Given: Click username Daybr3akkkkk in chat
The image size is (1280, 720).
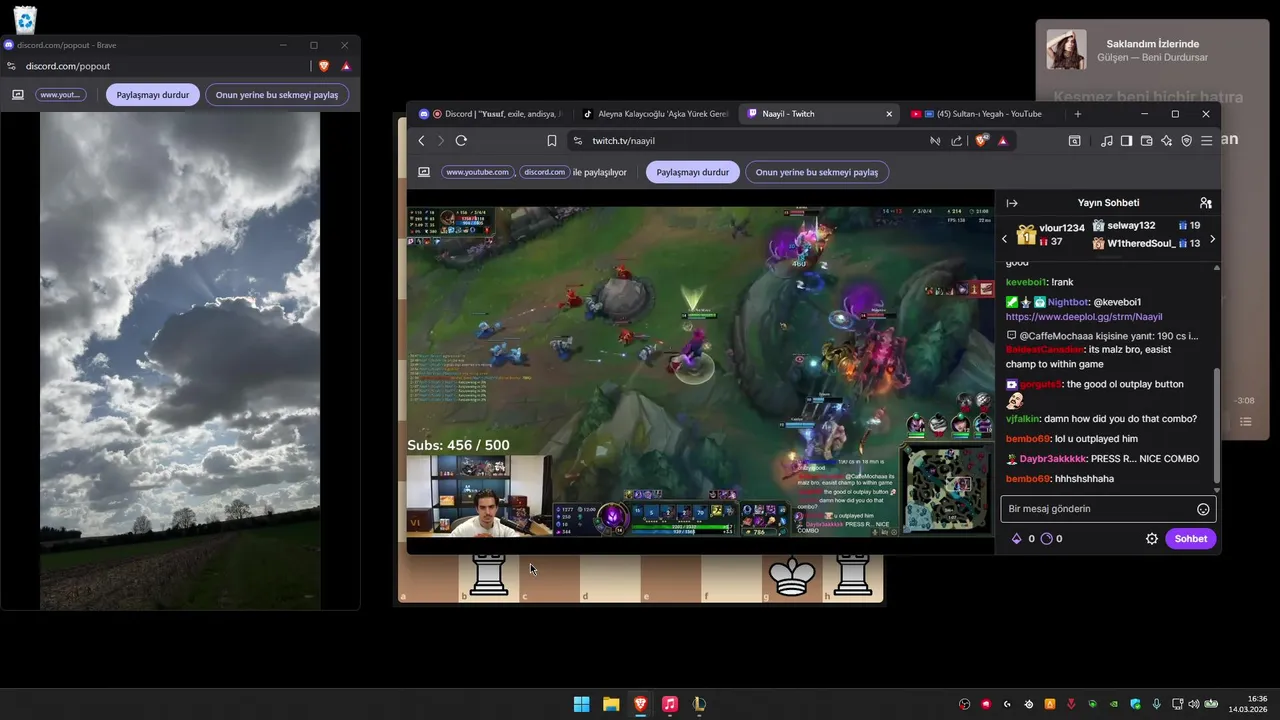Looking at the screenshot, I should tap(1053, 459).
